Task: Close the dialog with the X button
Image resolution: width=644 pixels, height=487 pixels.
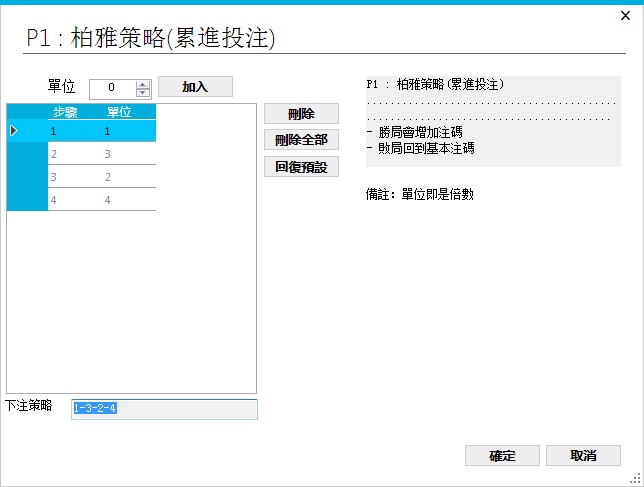Action: pyautogui.click(x=625, y=15)
